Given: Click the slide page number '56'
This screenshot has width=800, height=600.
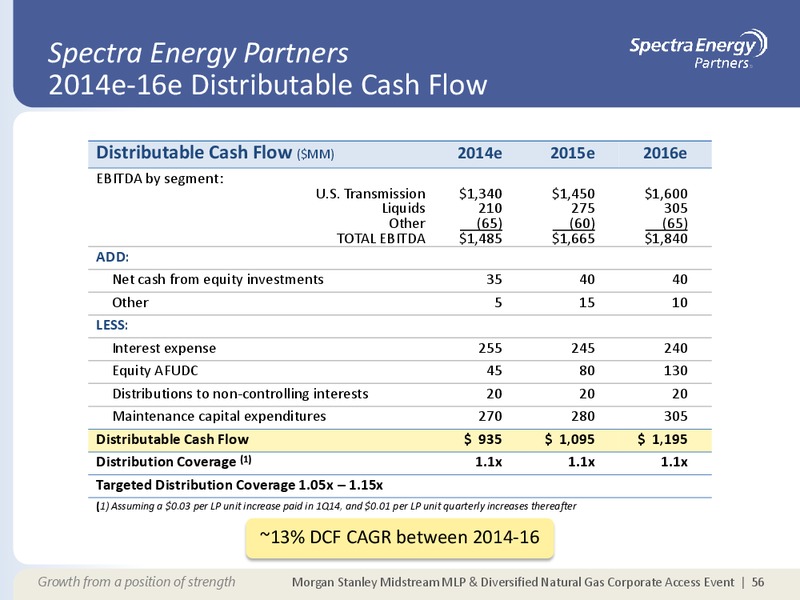Looking at the screenshot, I should pyautogui.click(x=758, y=582).
